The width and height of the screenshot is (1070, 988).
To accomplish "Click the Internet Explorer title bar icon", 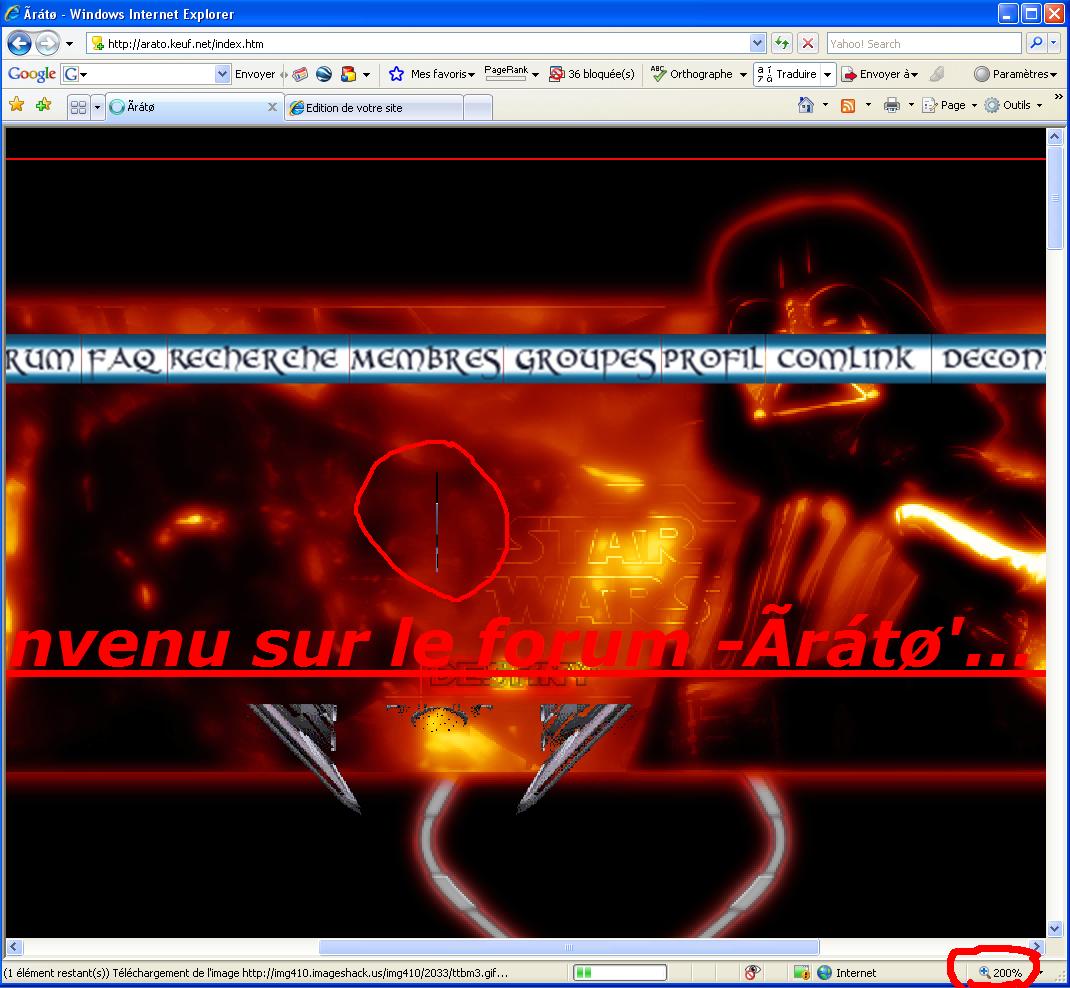I will click(x=12, y=14).
